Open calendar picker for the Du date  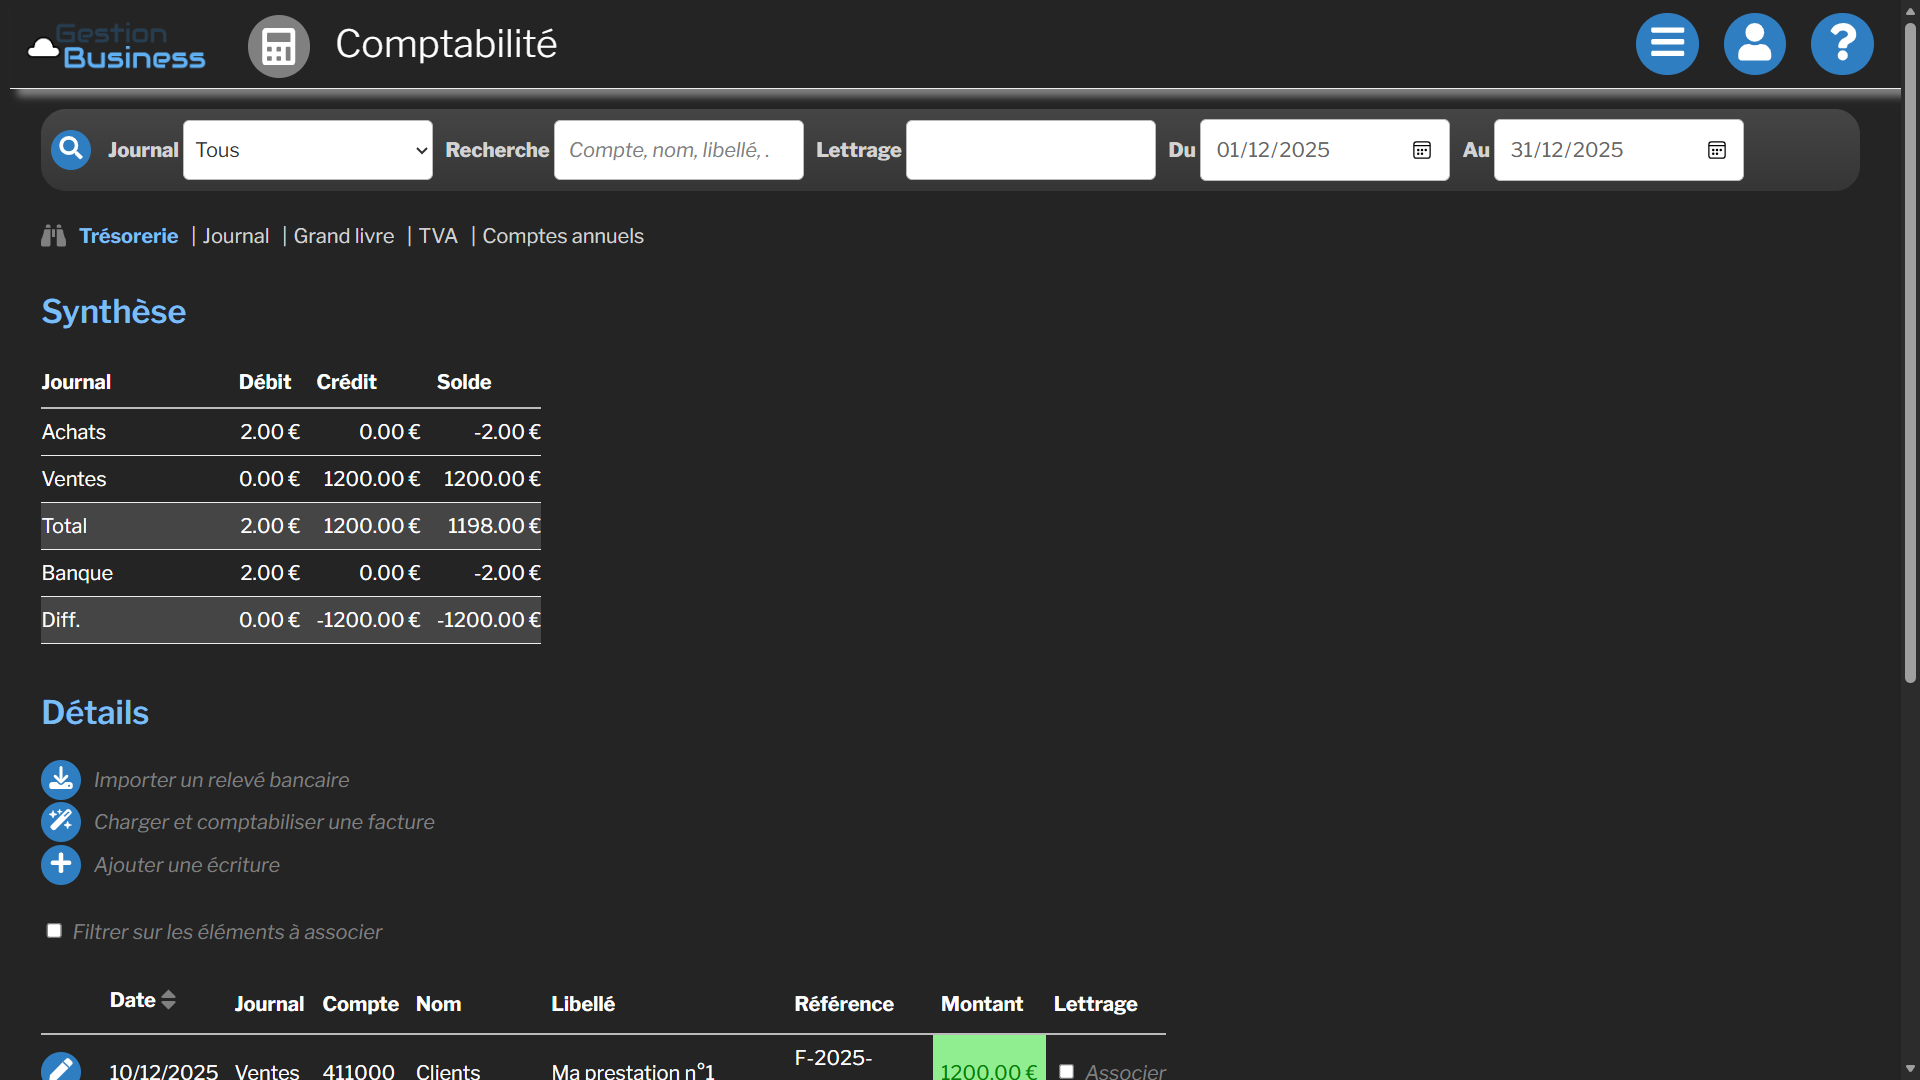point(1421,150)
